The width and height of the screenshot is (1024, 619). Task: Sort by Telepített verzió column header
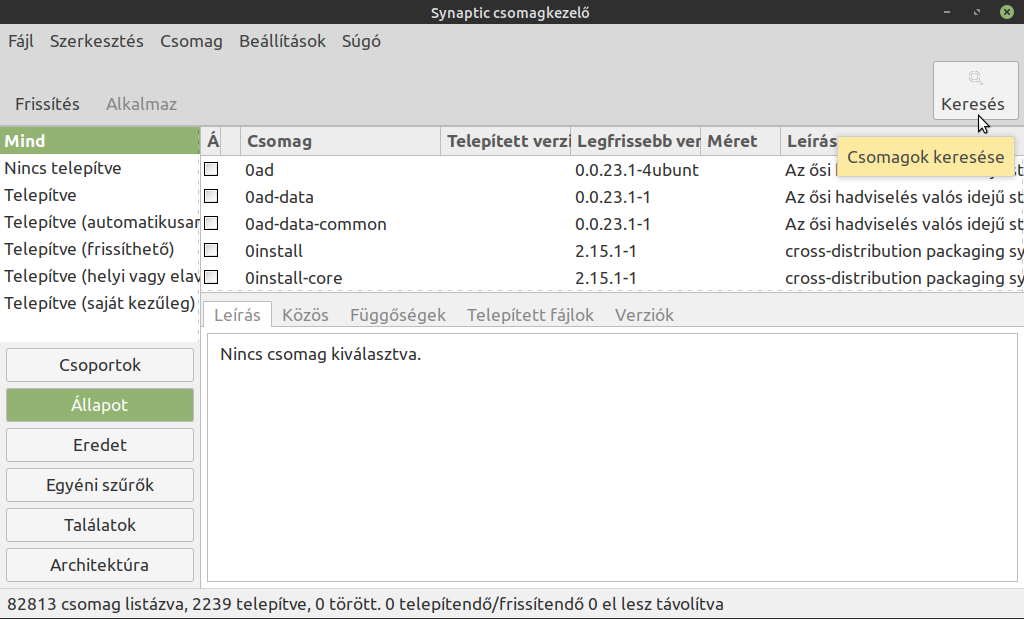click(505, 141)
